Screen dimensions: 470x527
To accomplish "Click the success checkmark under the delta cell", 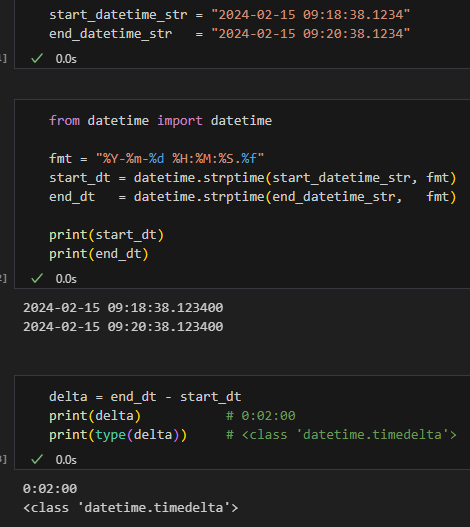I will [x=37, y=459].
